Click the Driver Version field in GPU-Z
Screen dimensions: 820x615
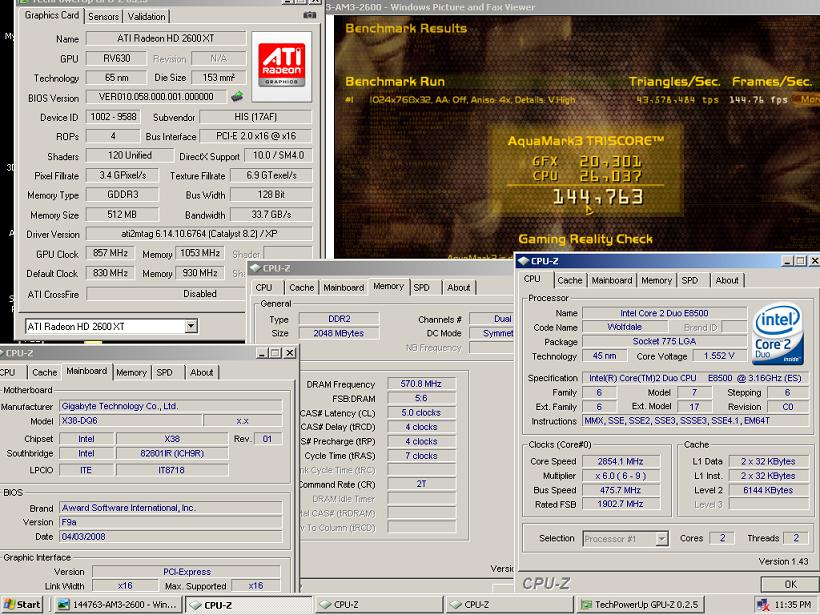[x=199, y=234]
